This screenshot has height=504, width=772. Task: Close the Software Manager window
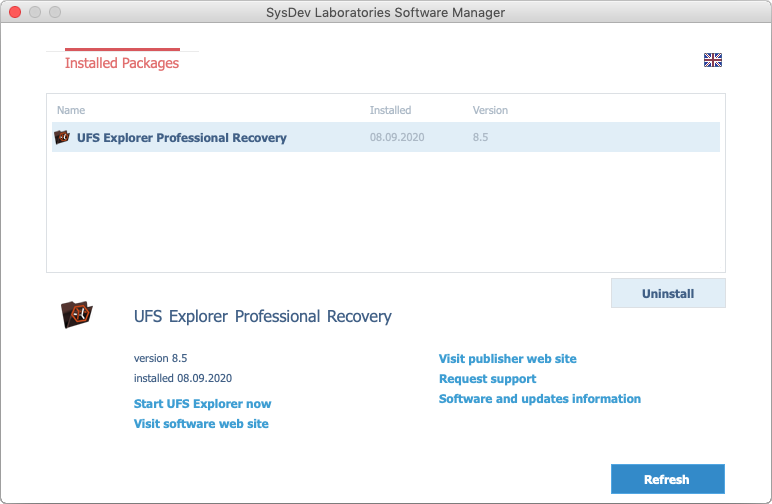[15, 13]
